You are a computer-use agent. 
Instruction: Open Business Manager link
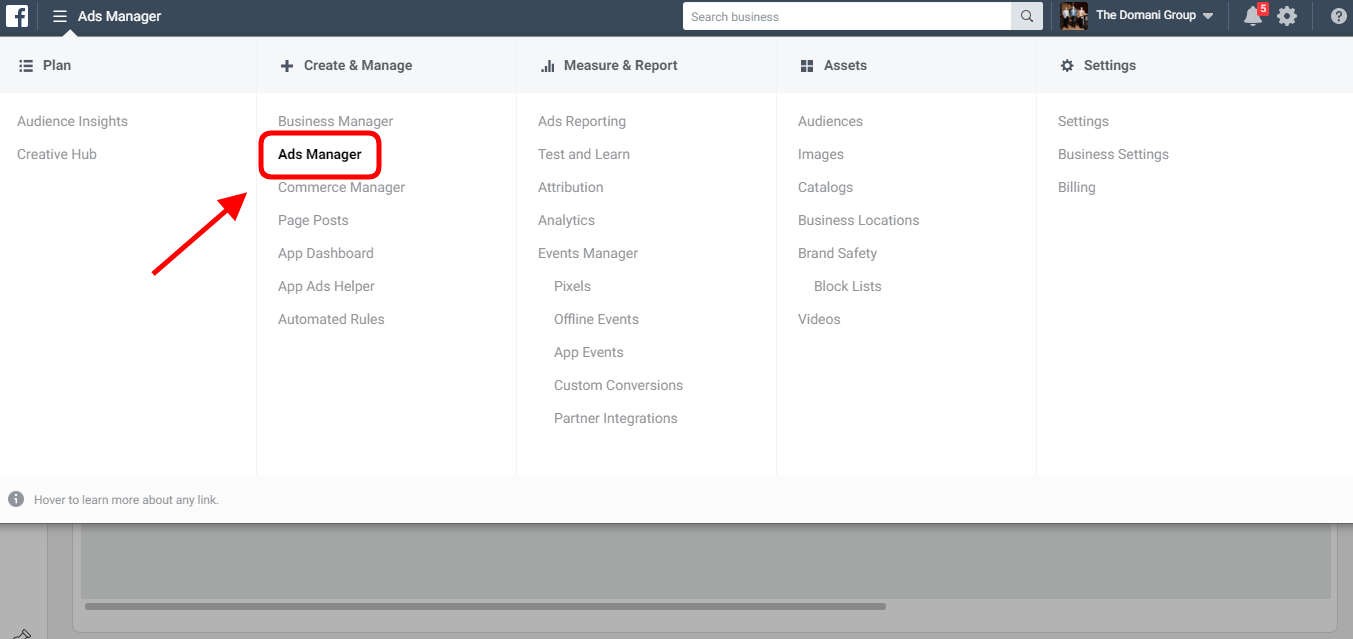click(335, 121)
